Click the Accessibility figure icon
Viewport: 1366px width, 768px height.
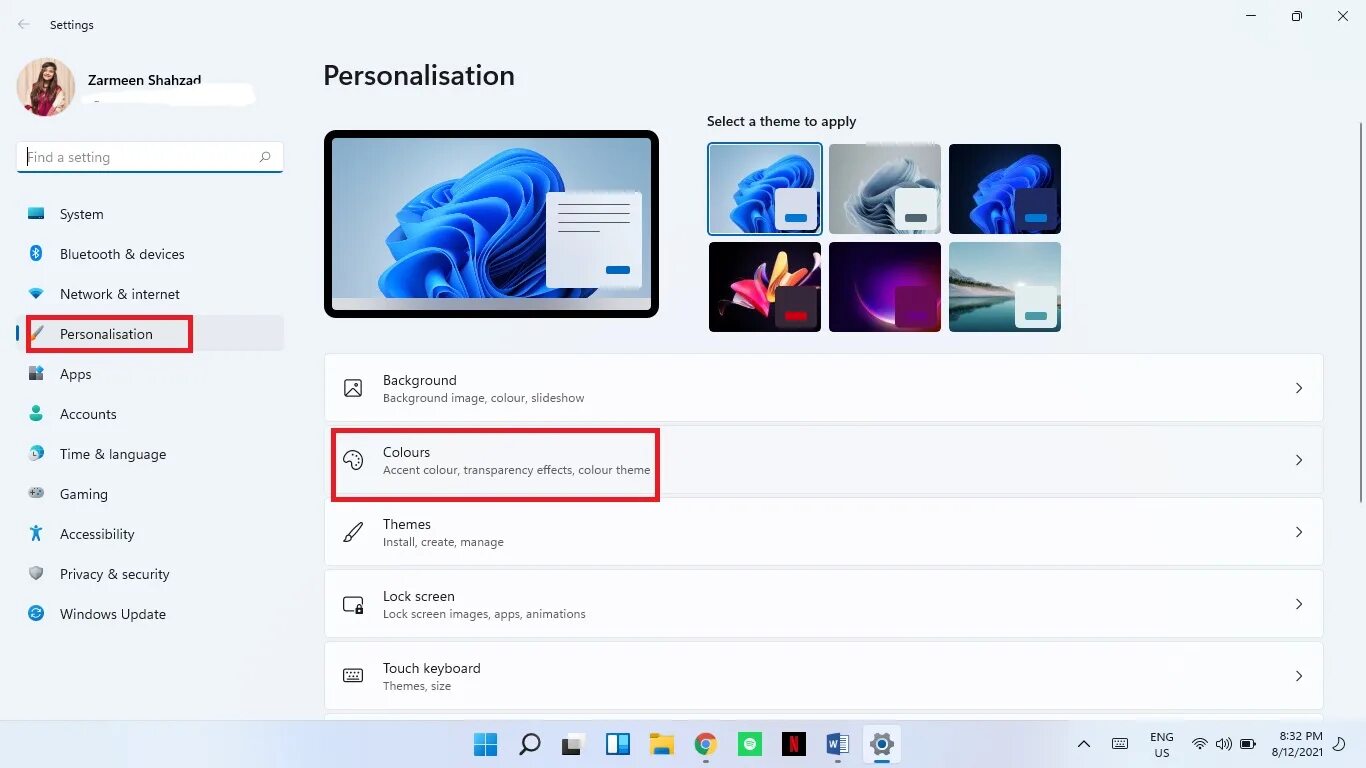point(36,534)
